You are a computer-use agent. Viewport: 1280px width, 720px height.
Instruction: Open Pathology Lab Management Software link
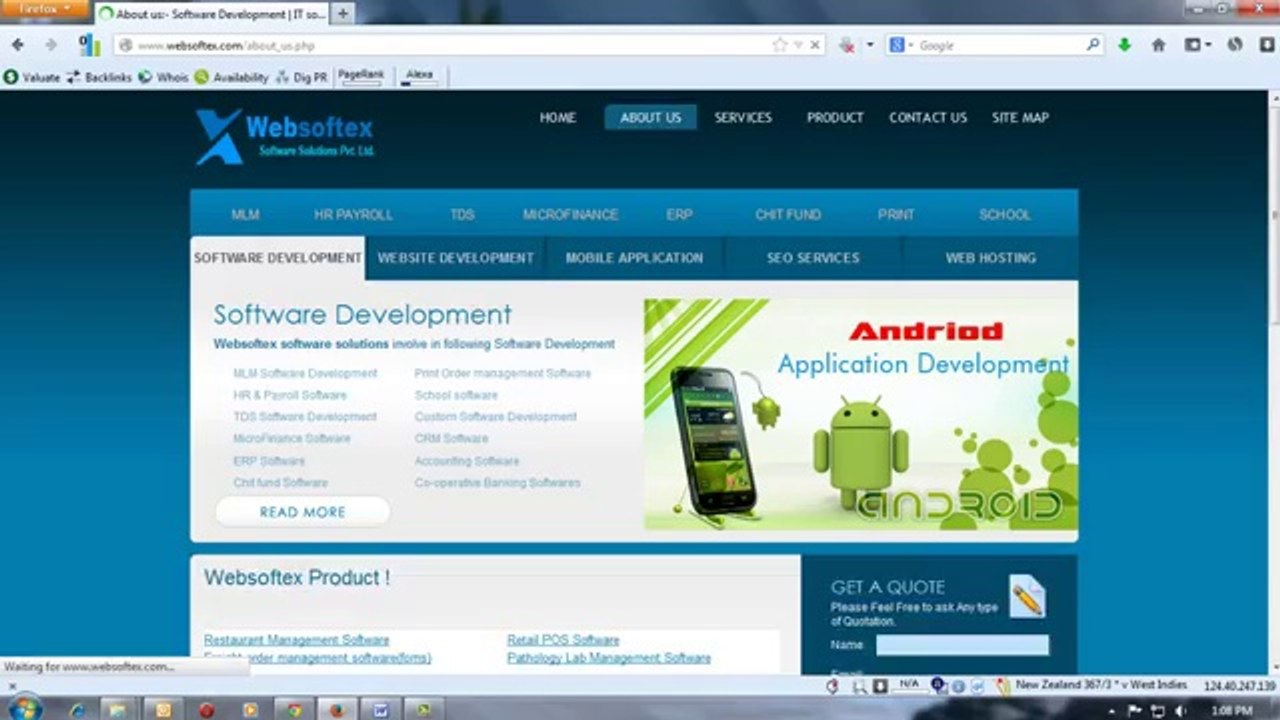point(609,658)
